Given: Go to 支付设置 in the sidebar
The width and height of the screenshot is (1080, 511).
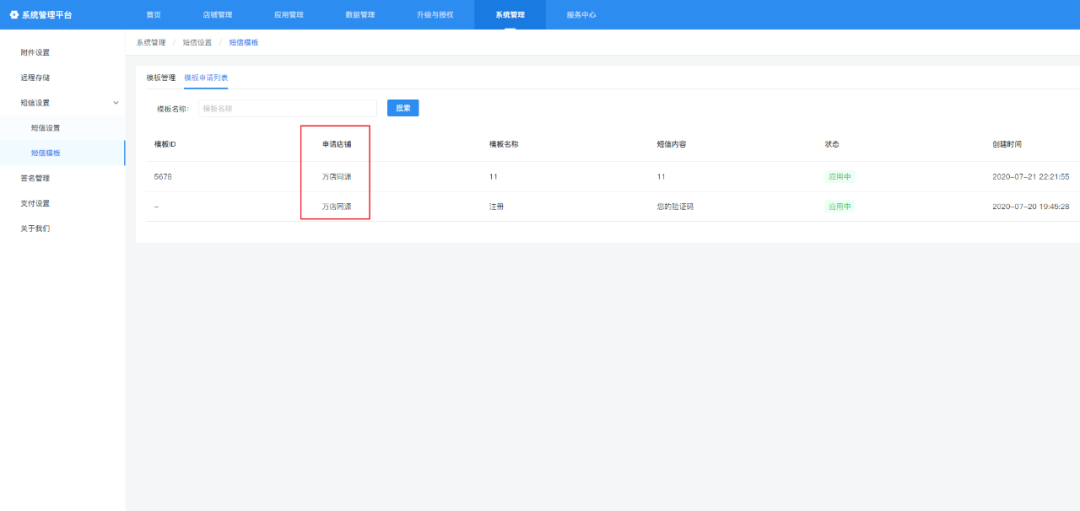Looking at the screenshot, I should pos(35,203).
